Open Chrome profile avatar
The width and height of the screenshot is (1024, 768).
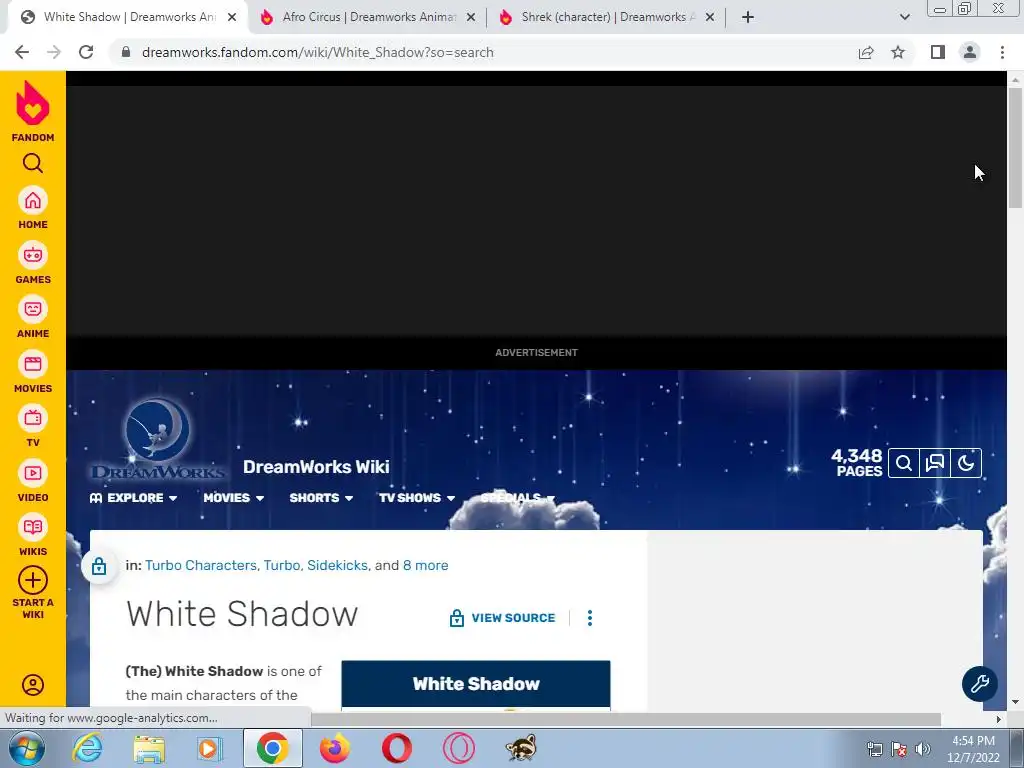[970, 52]
